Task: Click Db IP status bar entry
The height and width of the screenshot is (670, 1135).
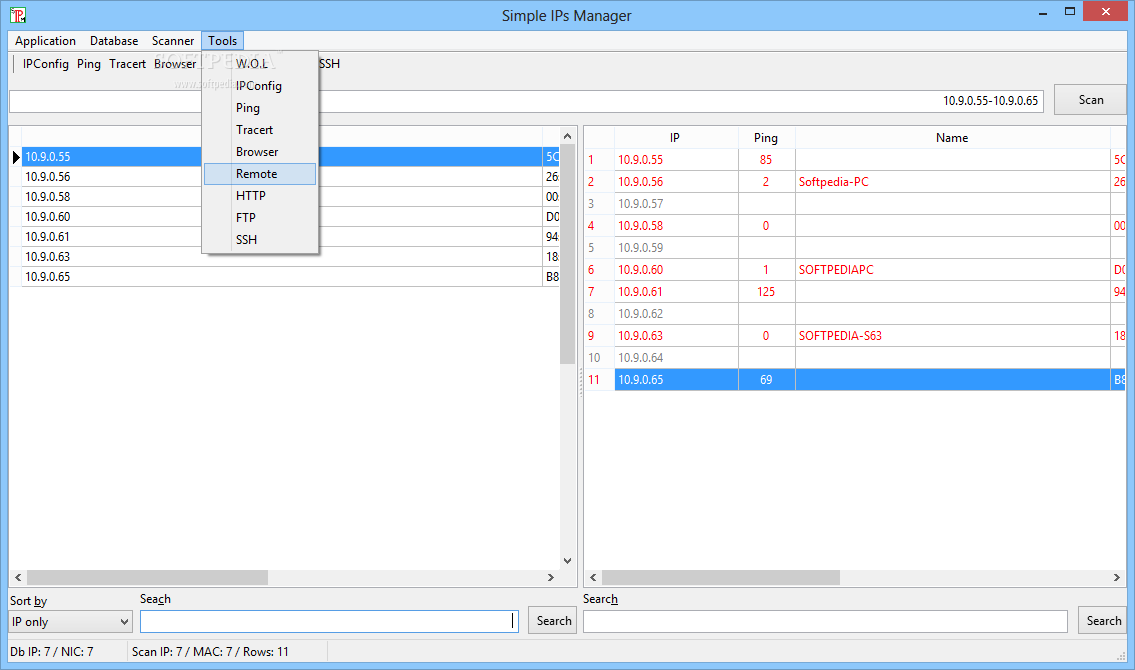Action: click(x=51, y=652)
